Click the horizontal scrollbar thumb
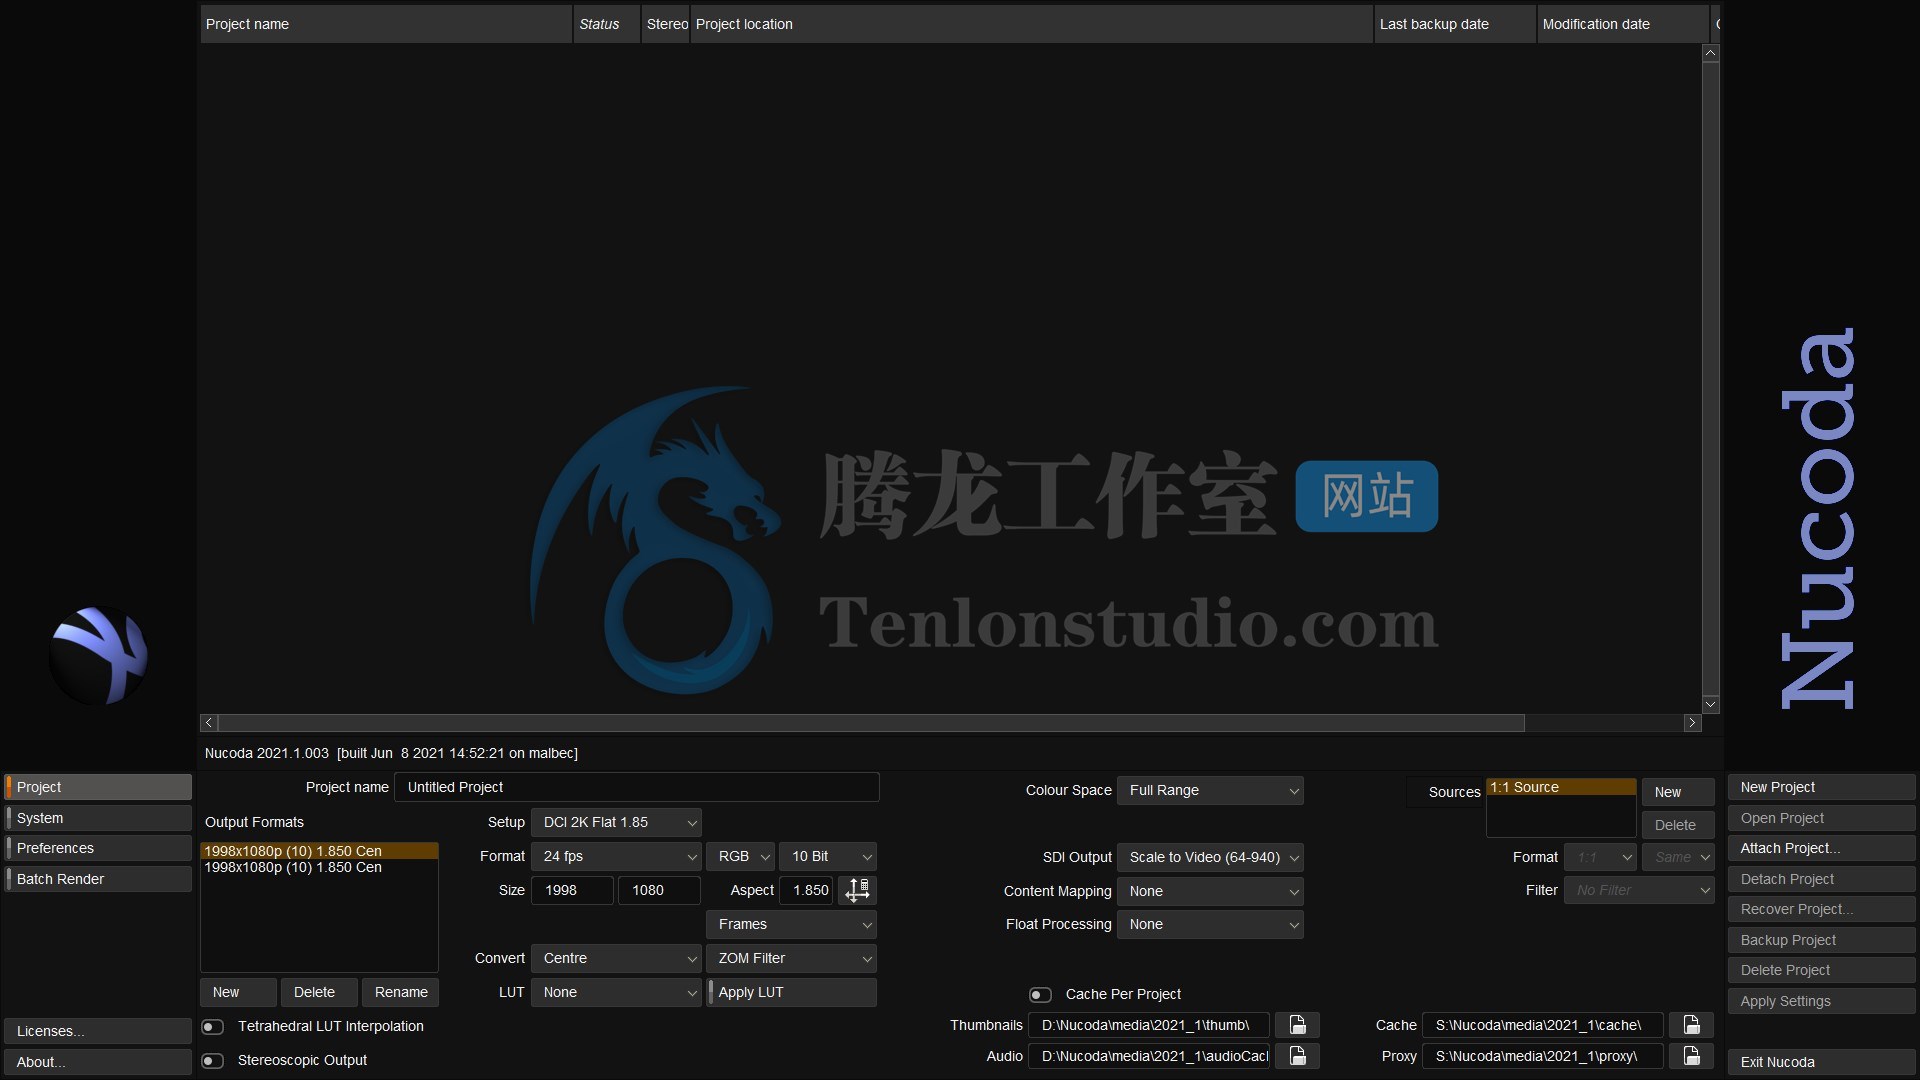Image resolution: width=1920 pixels, height=1080 pixels. pos(871,722)
